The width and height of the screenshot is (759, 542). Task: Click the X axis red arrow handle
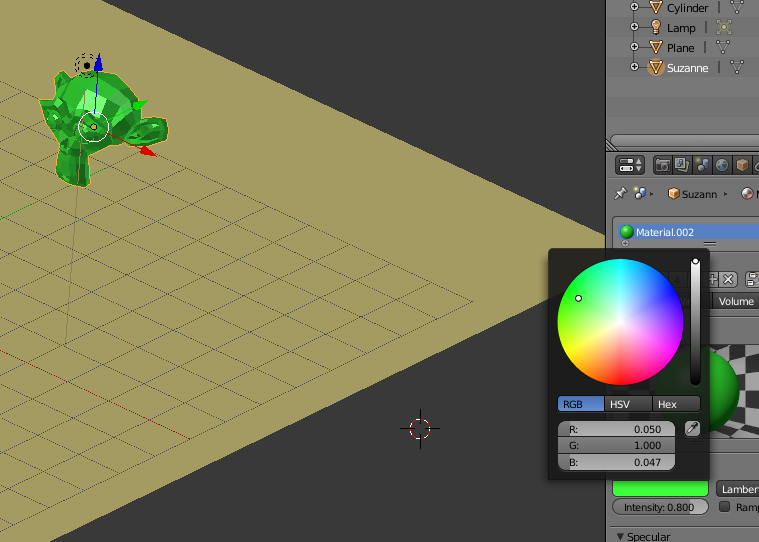click(148, 151)
